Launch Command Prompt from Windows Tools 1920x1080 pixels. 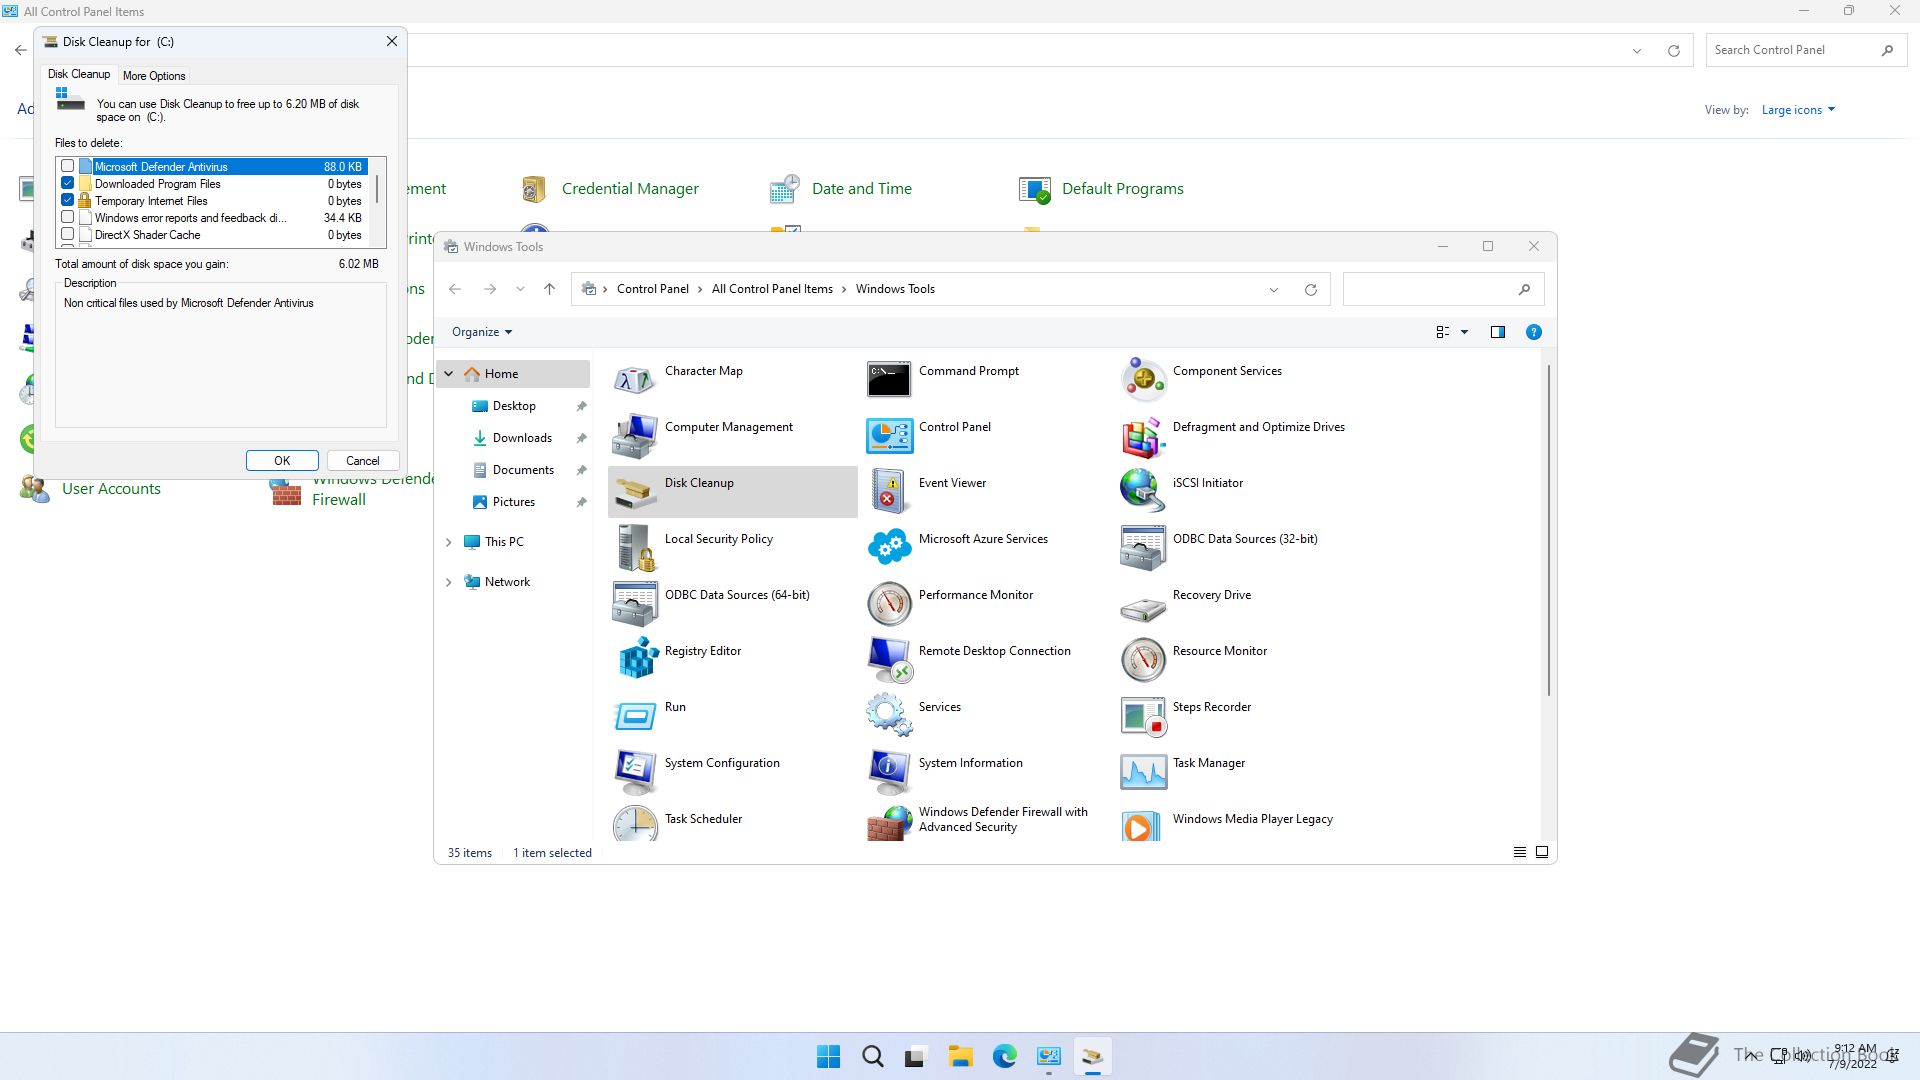(x=889, y=380)
